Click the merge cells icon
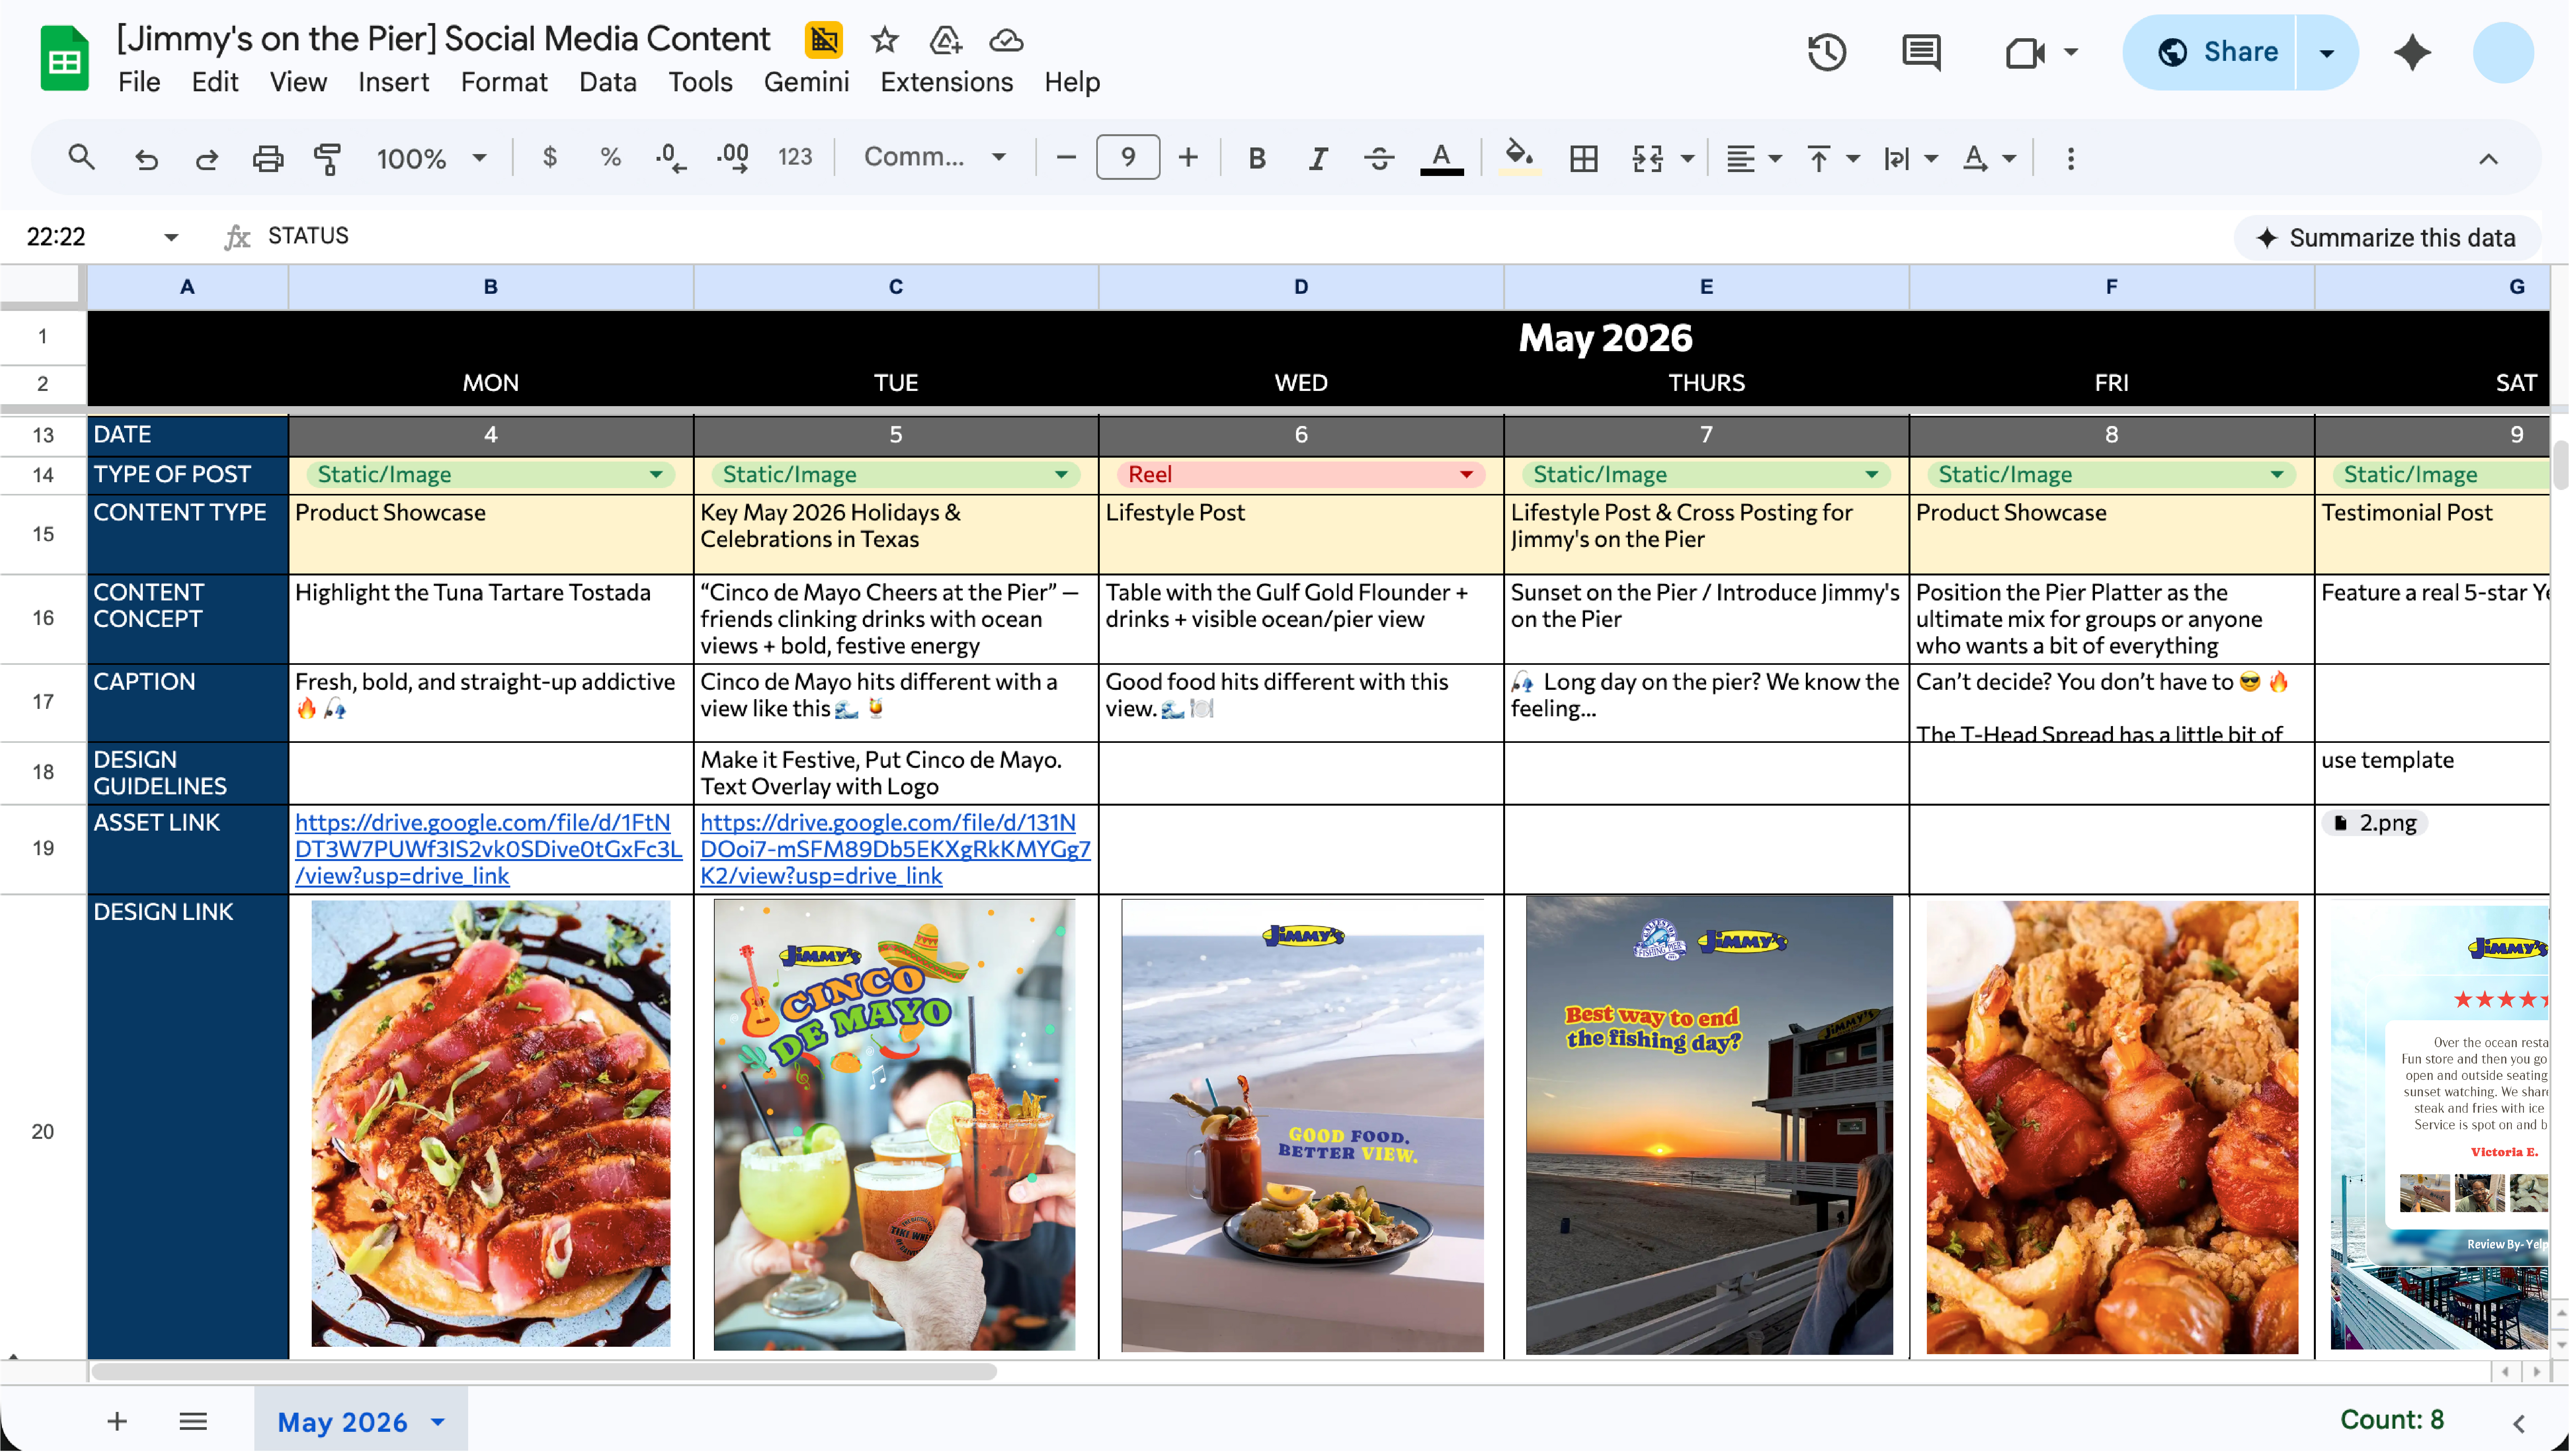 tap(1647, 158)
